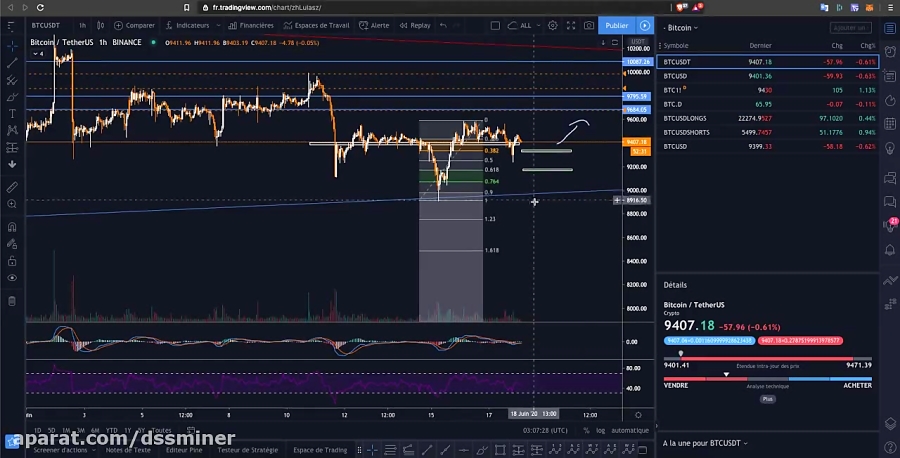The image size is (900, 458).
Task: Open Espaces de Travail
Action: click(316, 25)
